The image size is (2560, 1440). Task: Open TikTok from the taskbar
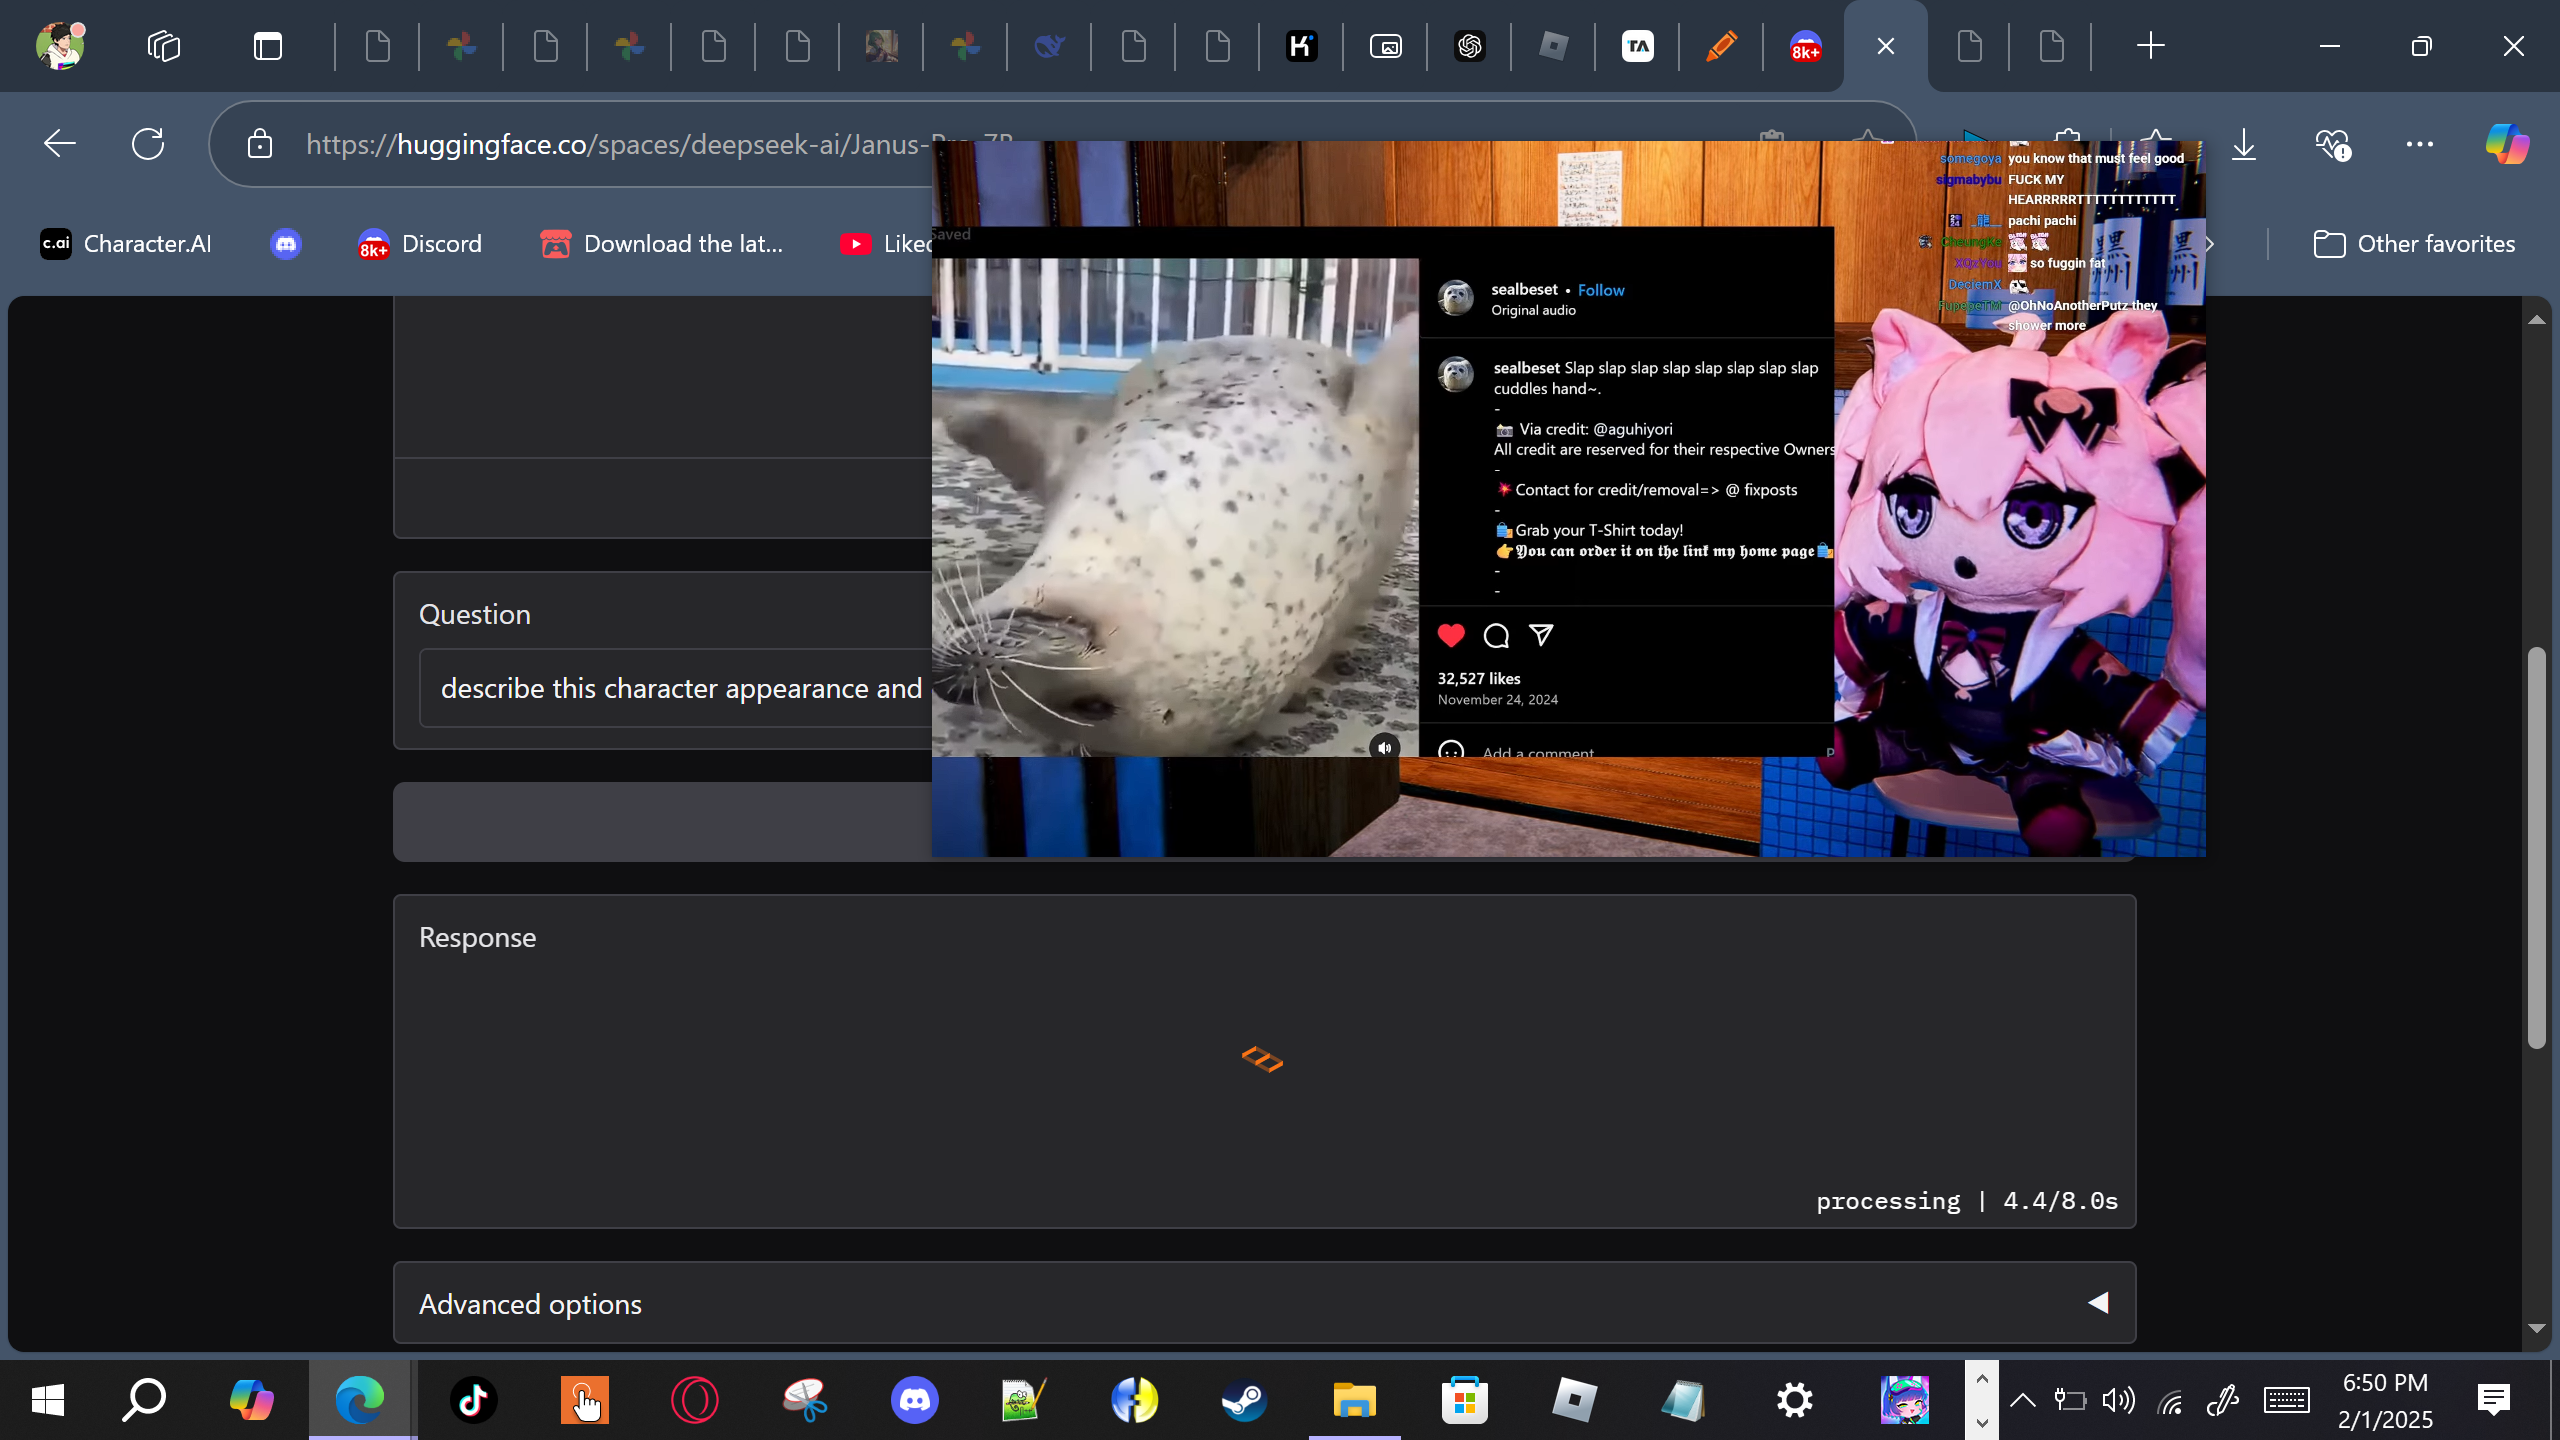point(473,1400)
